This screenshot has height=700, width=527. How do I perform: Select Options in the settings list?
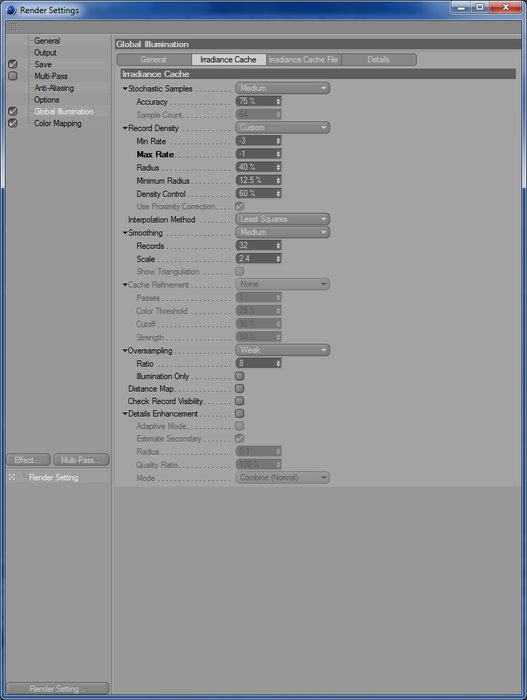click(x=46, y=100)
